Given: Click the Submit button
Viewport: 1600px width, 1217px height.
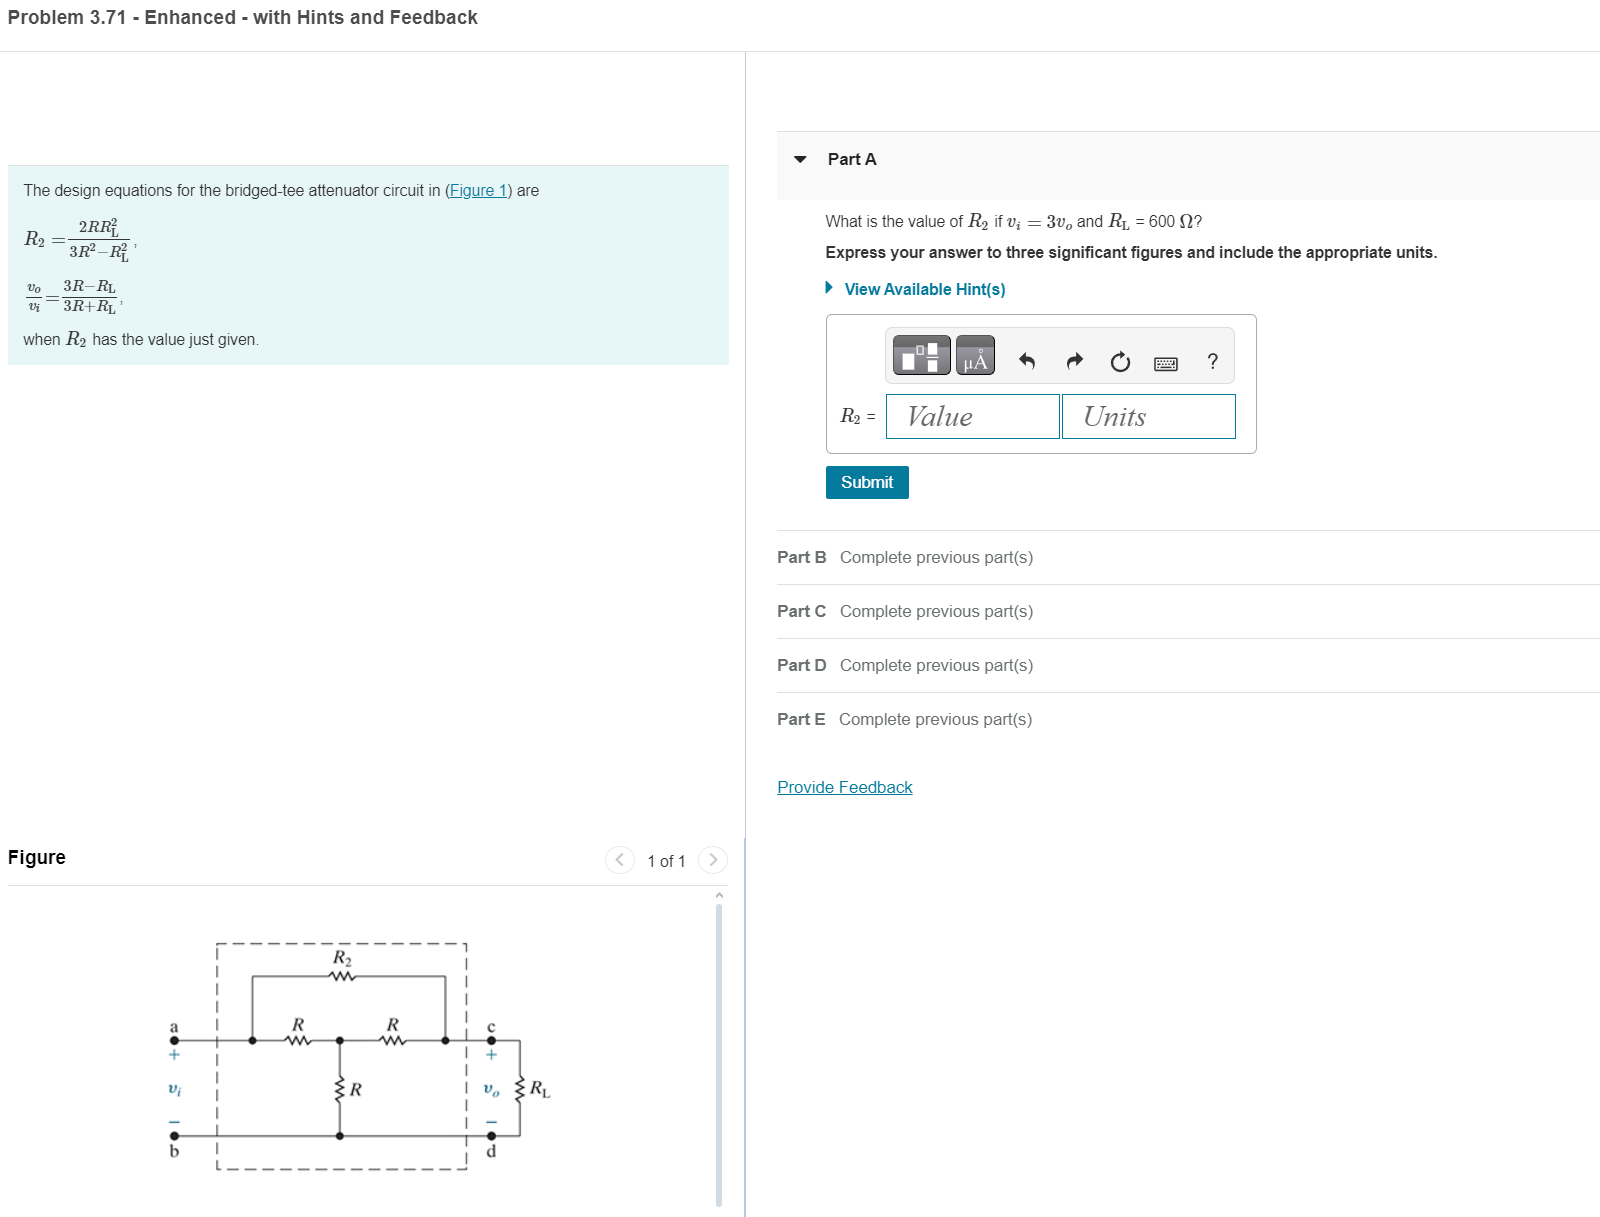Looking at the screenshot, I should click(x=866, y=482).
